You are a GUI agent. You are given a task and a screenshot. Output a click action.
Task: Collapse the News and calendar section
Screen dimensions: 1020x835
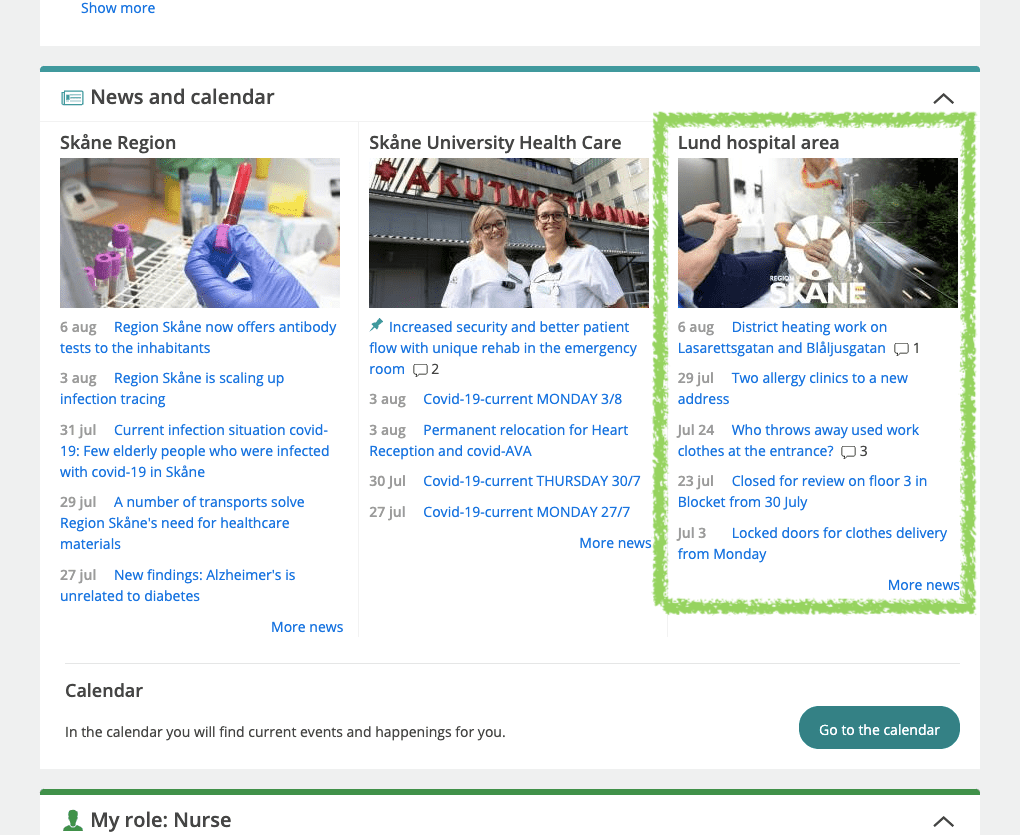[943, 98]
